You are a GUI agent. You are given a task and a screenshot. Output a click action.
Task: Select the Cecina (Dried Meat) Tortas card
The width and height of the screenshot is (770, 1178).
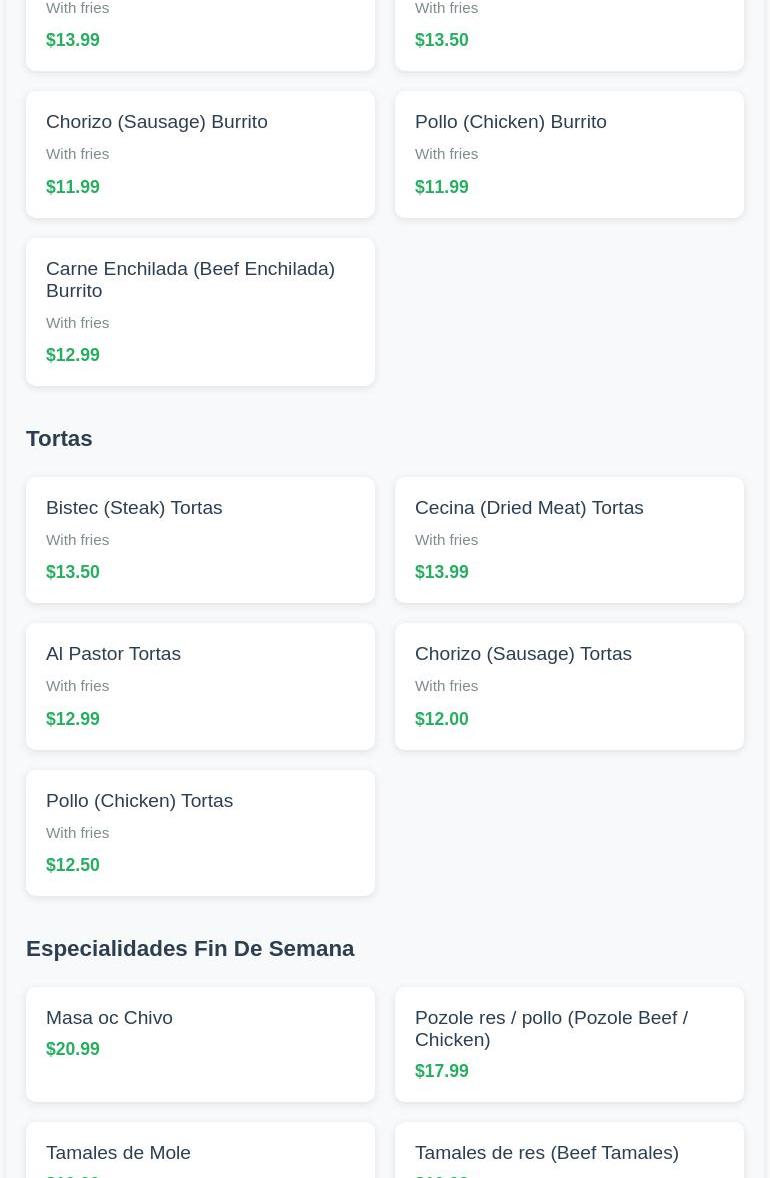569,540
